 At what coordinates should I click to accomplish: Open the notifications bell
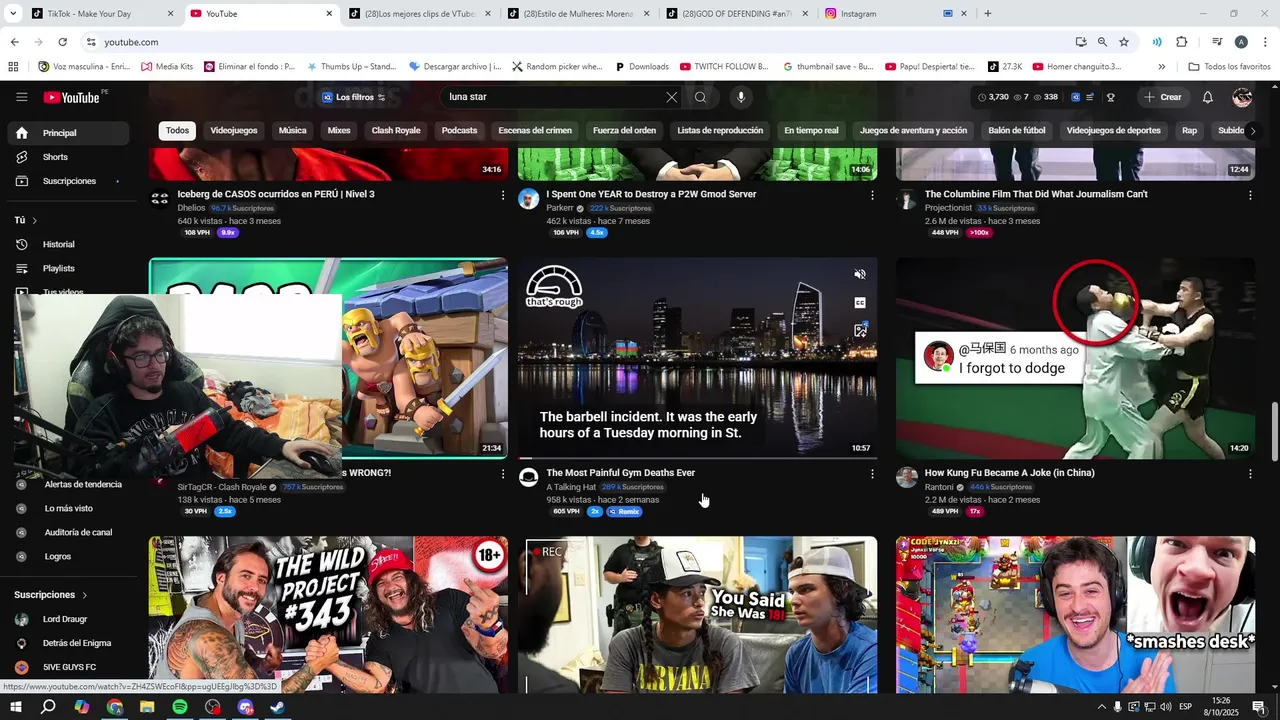(1208, 97)
